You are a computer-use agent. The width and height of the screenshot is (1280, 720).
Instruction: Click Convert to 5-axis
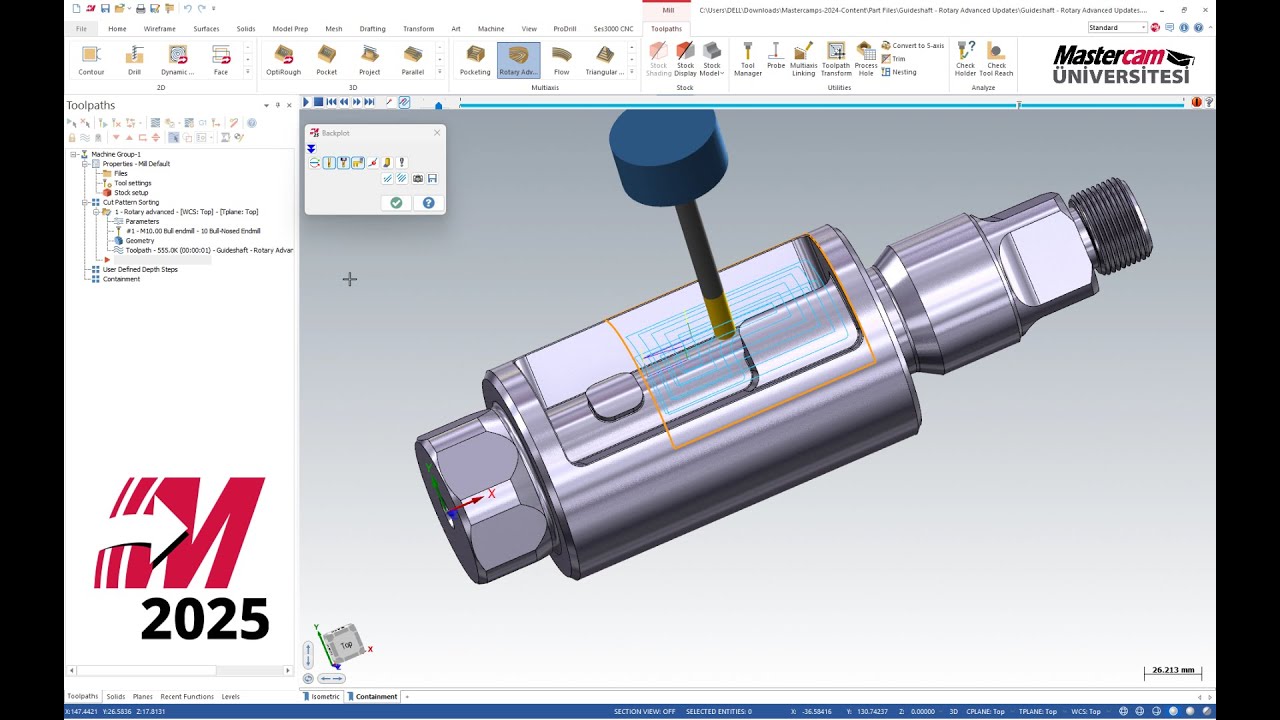[912, 46]
